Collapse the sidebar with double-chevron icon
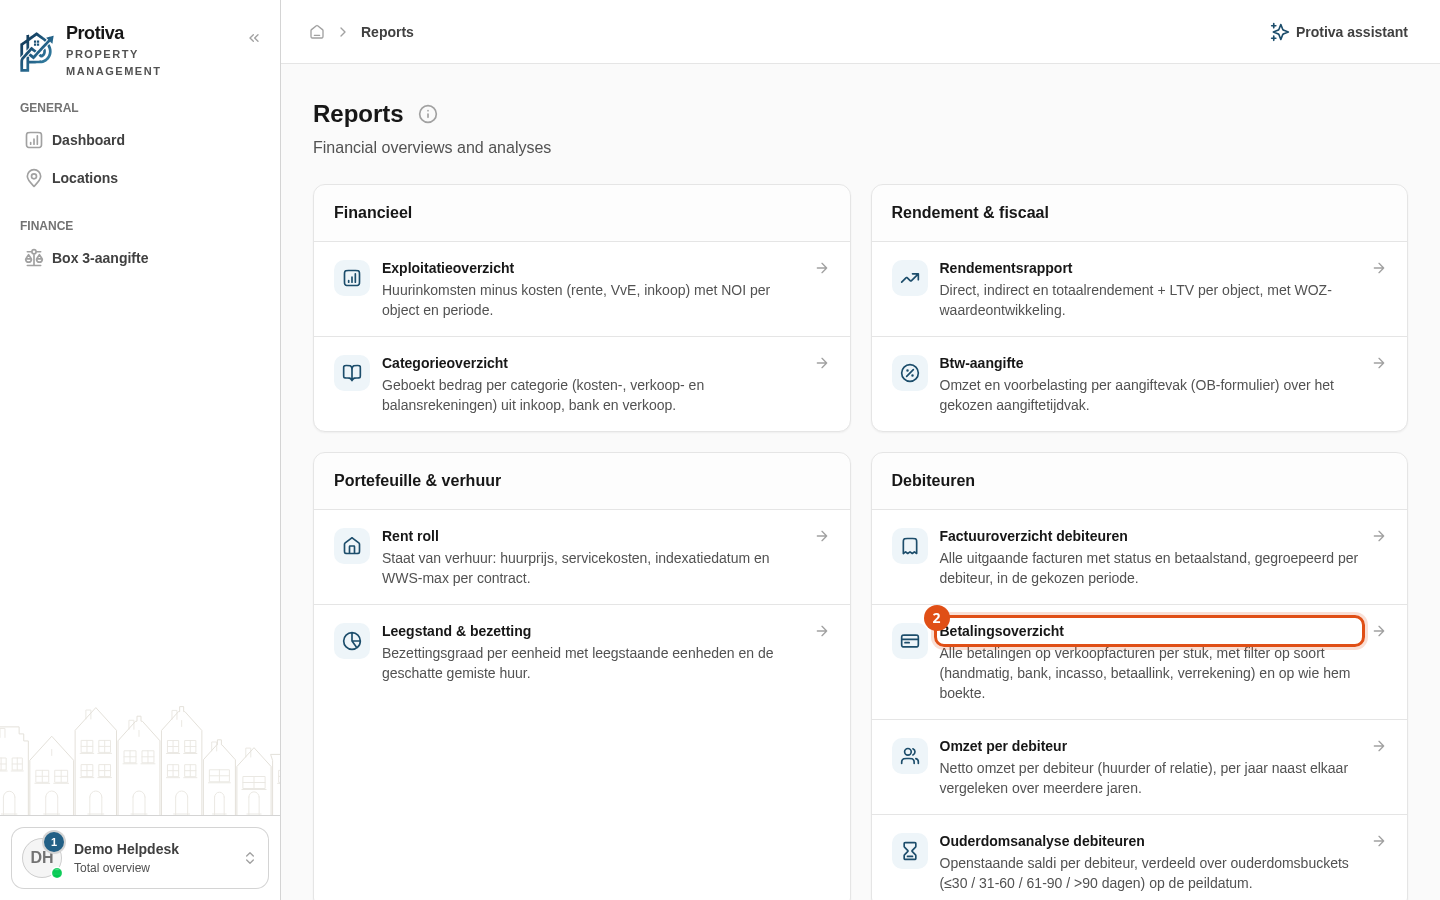This screenshot has width=1440, height=900. (254, 38)
